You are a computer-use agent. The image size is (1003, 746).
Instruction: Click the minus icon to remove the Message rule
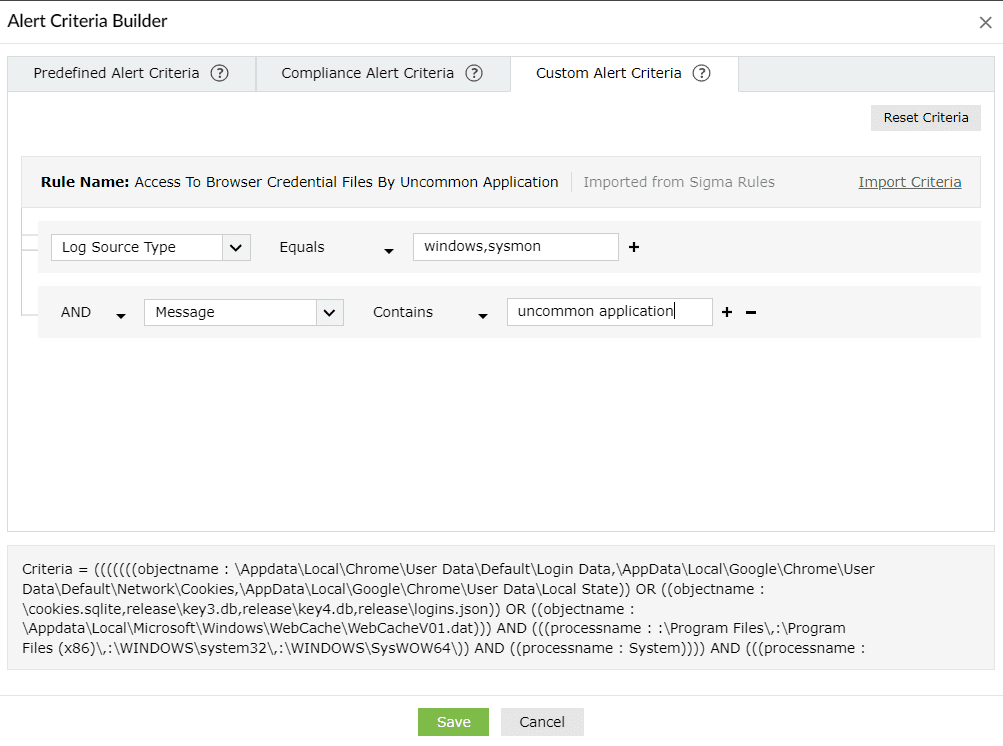point(750,312)
